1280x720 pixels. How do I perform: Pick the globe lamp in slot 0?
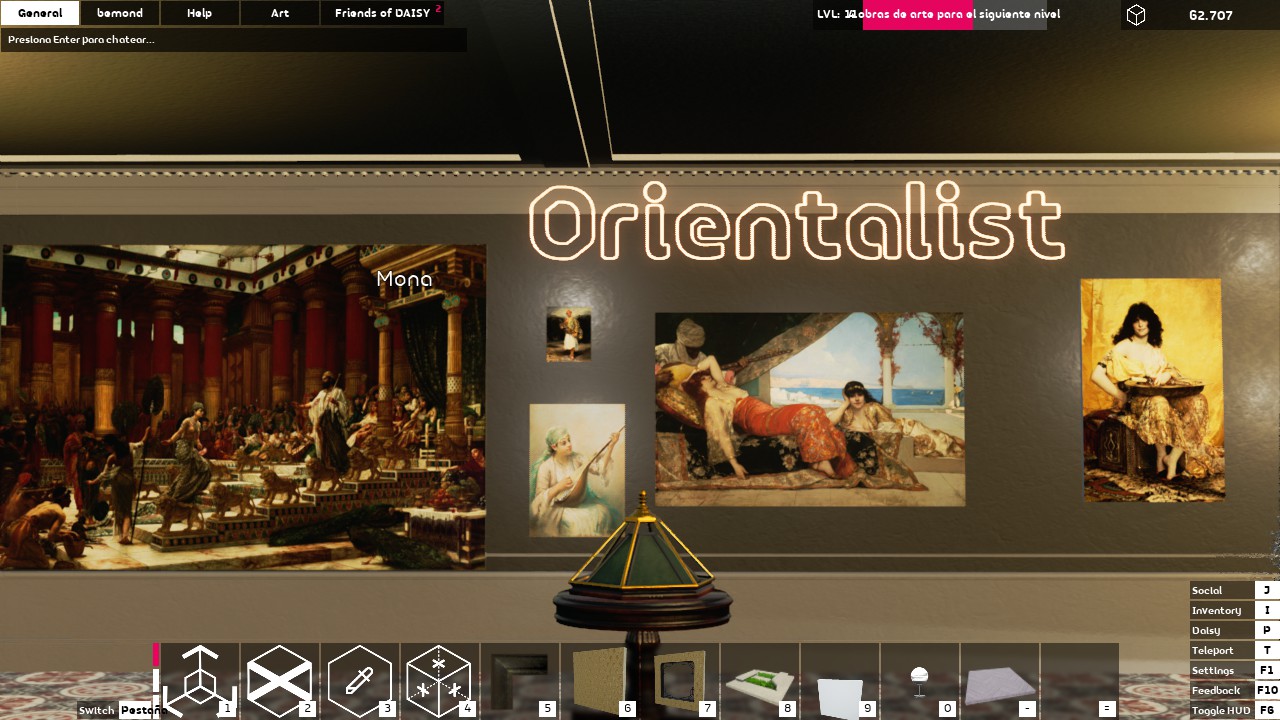920,680
